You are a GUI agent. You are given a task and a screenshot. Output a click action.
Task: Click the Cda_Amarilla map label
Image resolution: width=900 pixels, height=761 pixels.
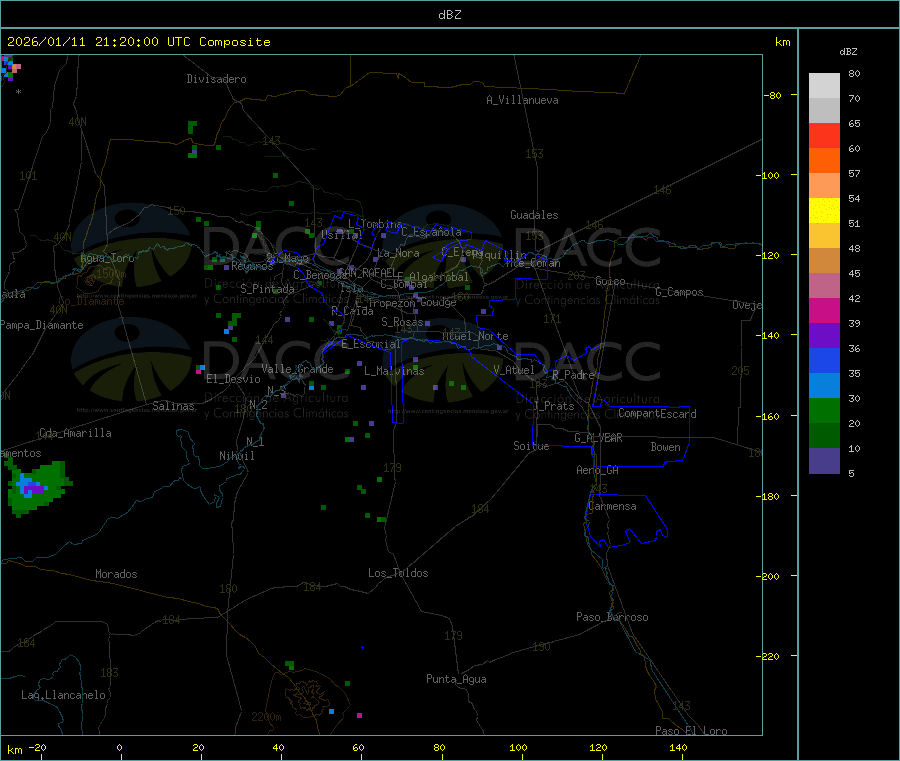(x=75, y=433)
